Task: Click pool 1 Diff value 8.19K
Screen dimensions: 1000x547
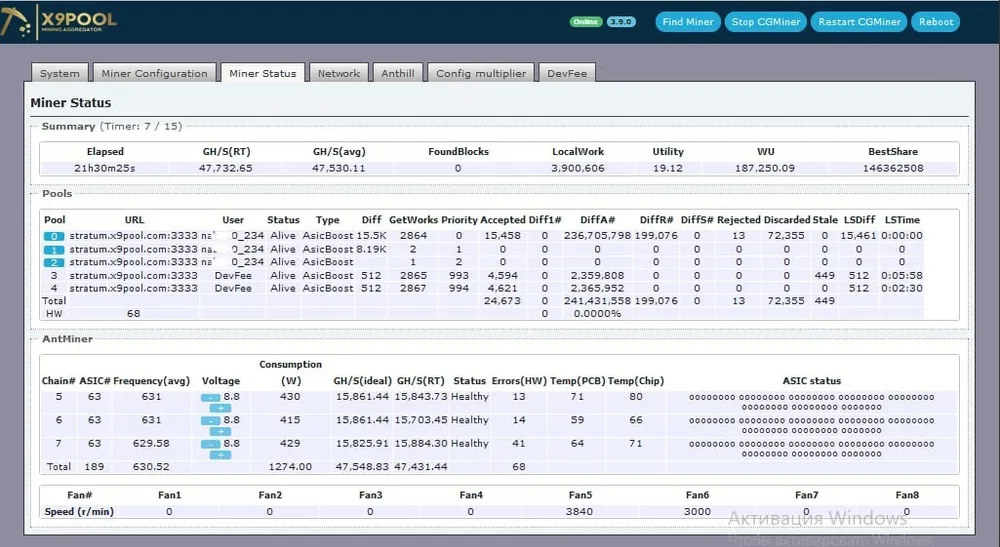Action: [x=371, y=249]
